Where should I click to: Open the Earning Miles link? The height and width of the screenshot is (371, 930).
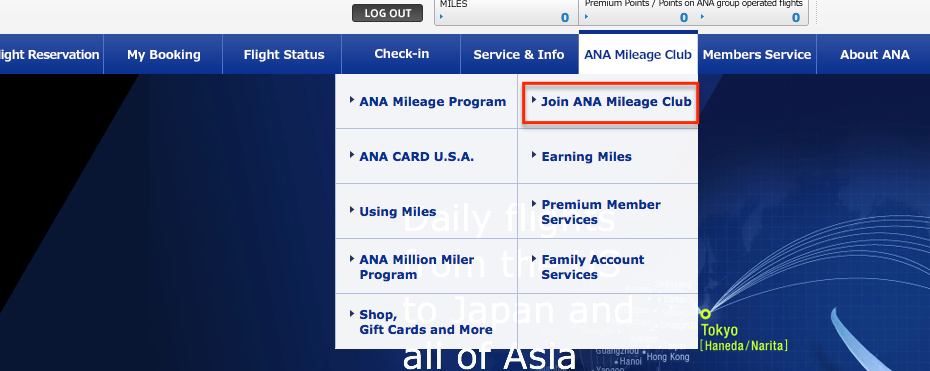tap(586, 156)
